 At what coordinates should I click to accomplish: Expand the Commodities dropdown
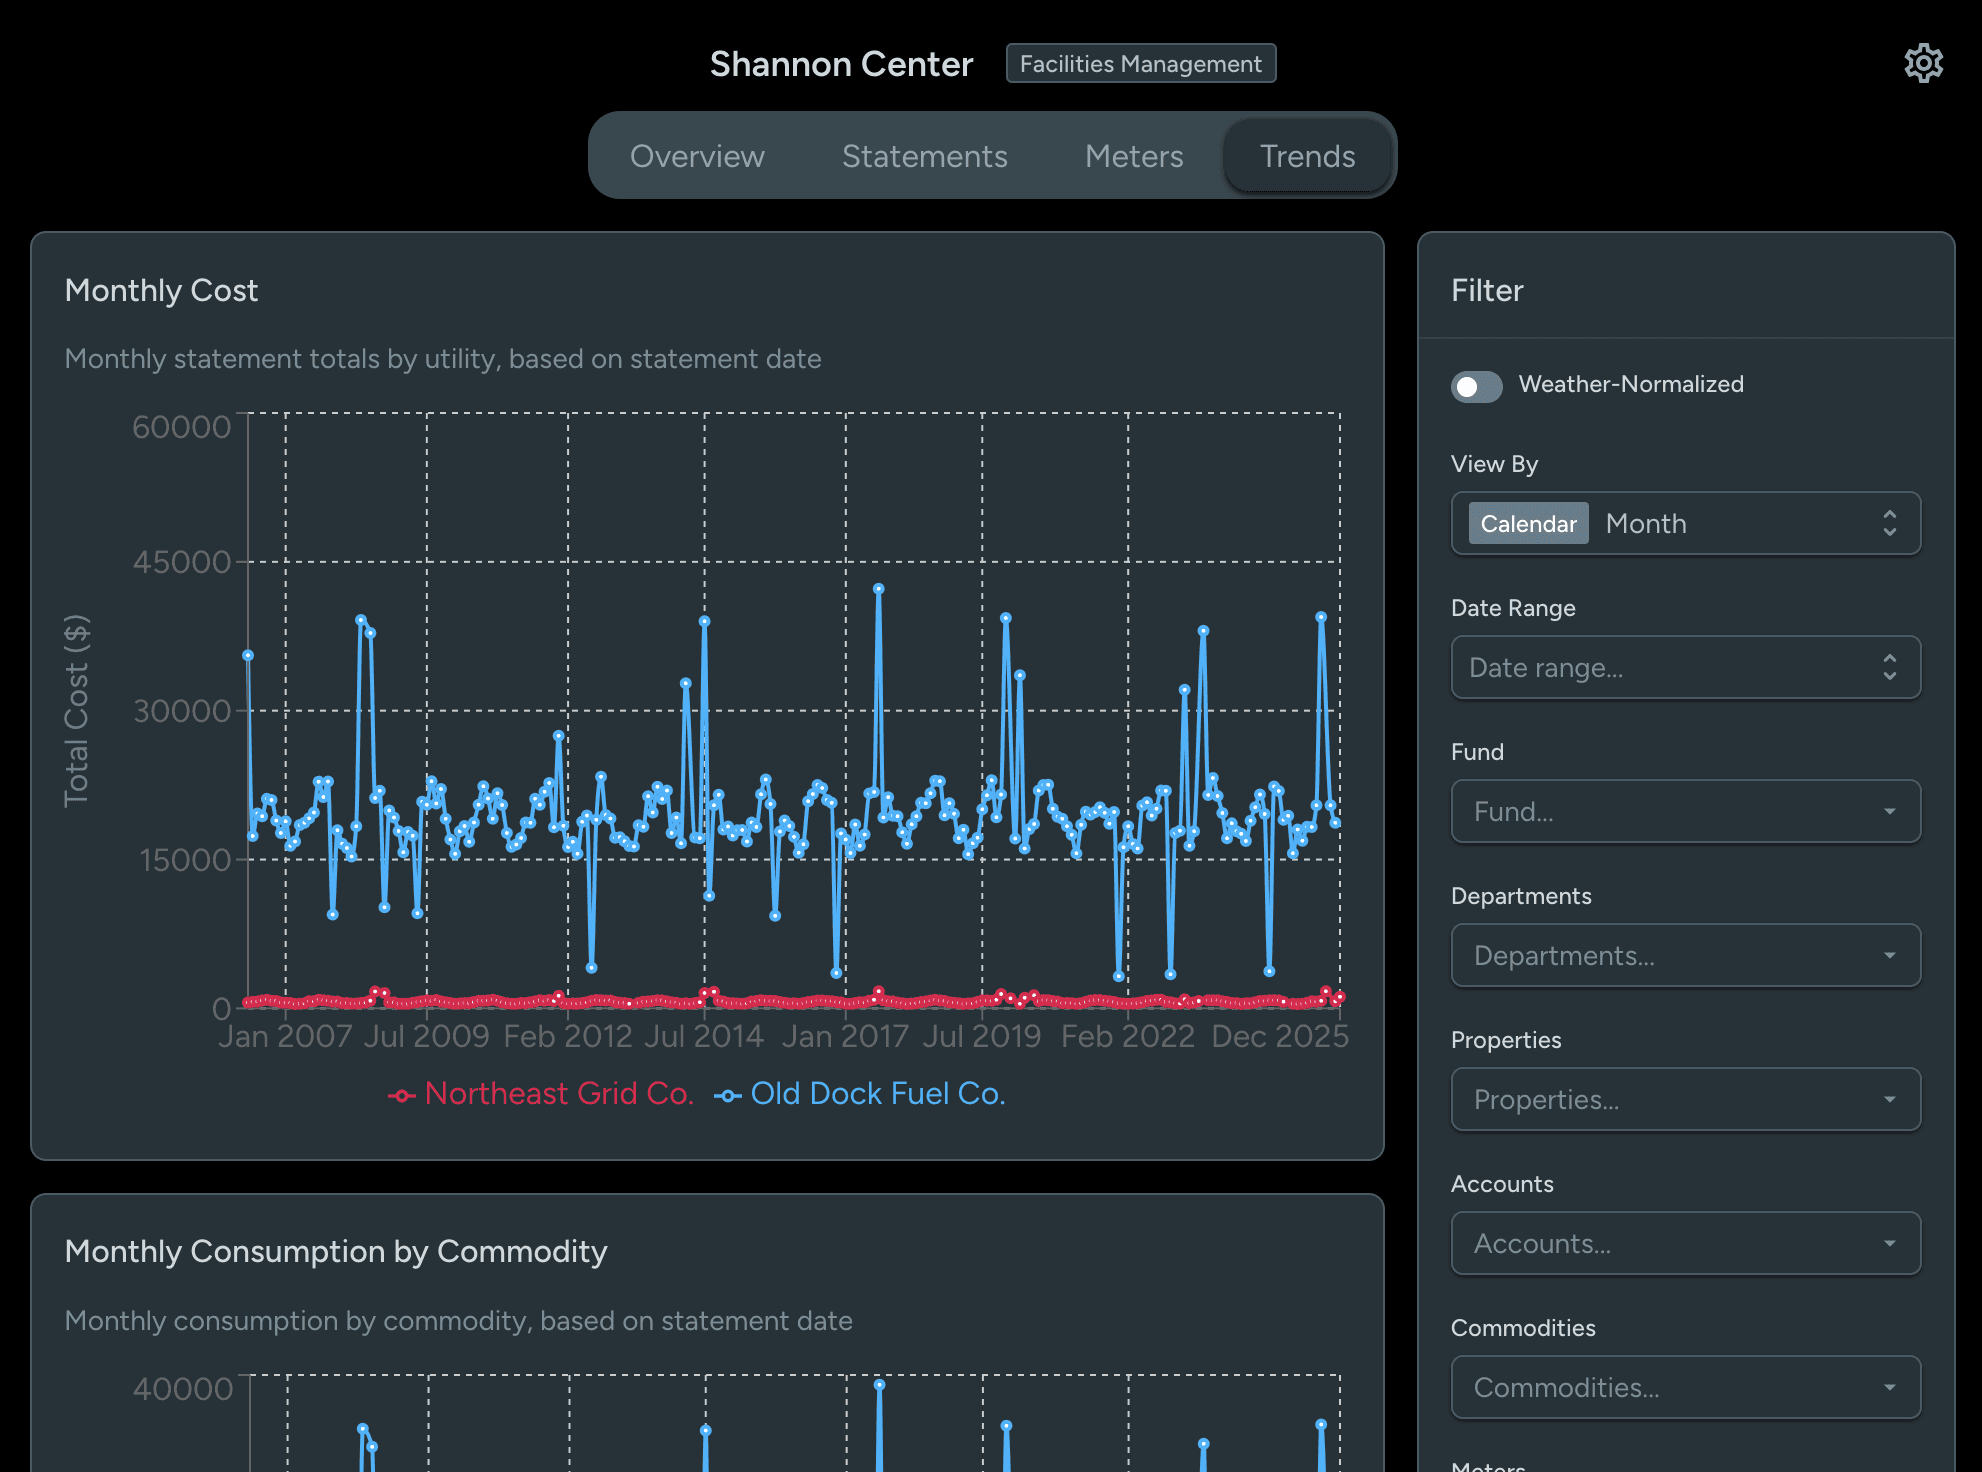click(1685, 1387)
